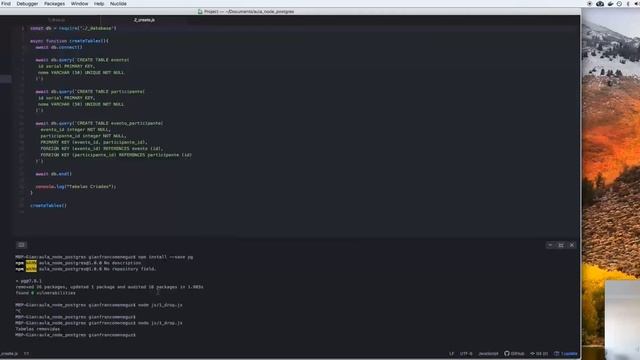
Task: Open the terminal panel menu icon
Action: (x=21, y=245)
